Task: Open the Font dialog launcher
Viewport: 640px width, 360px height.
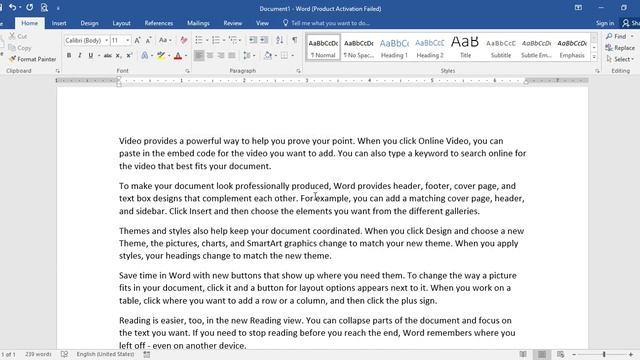Action: 187,71
